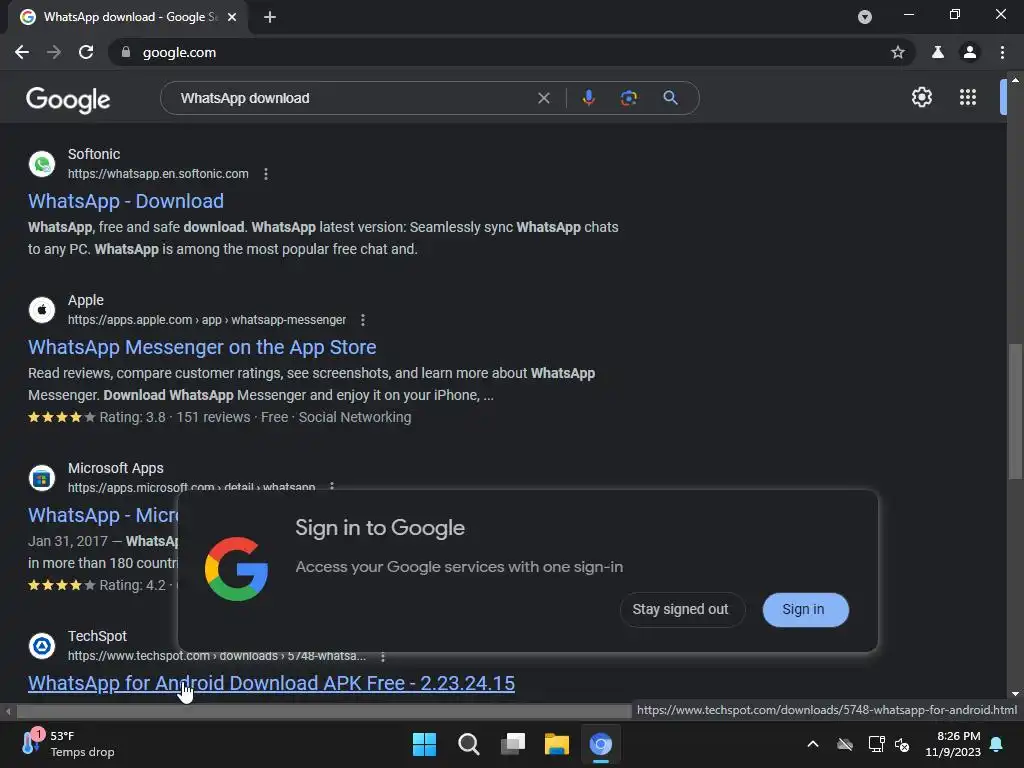This screenshot has height=768, width=1024.
Task: Click the TechSpot site favicon
Action: coord(42,645)
